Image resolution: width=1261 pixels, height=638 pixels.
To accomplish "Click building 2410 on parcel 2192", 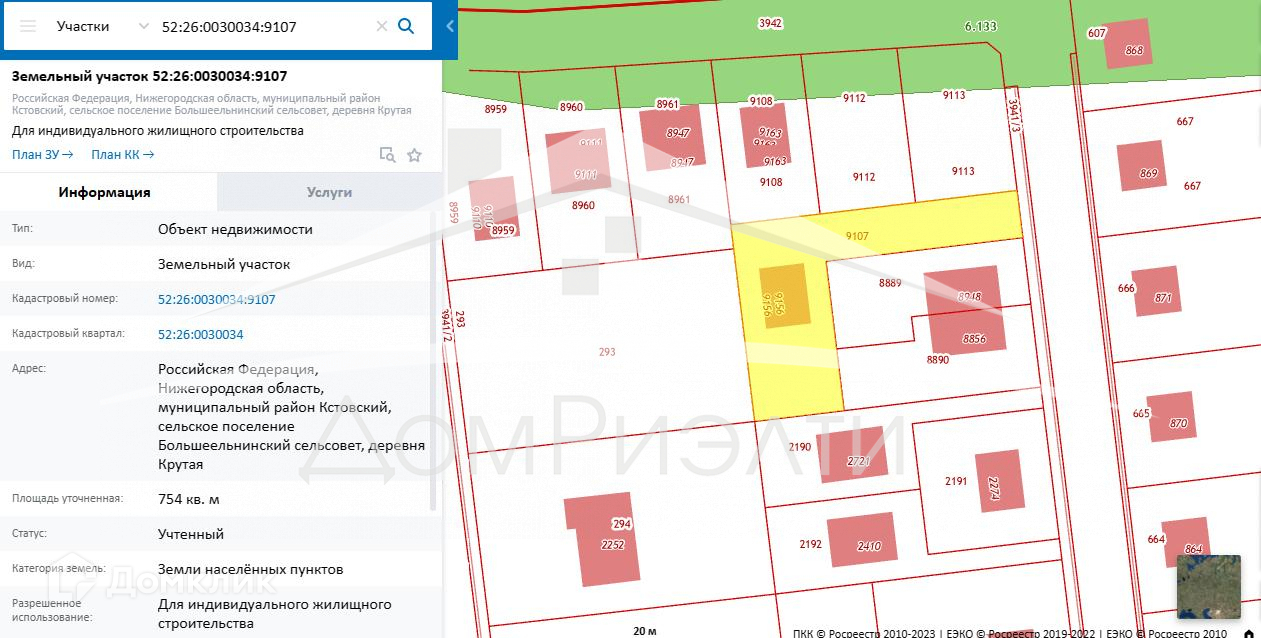I will [x=863, y=541].
